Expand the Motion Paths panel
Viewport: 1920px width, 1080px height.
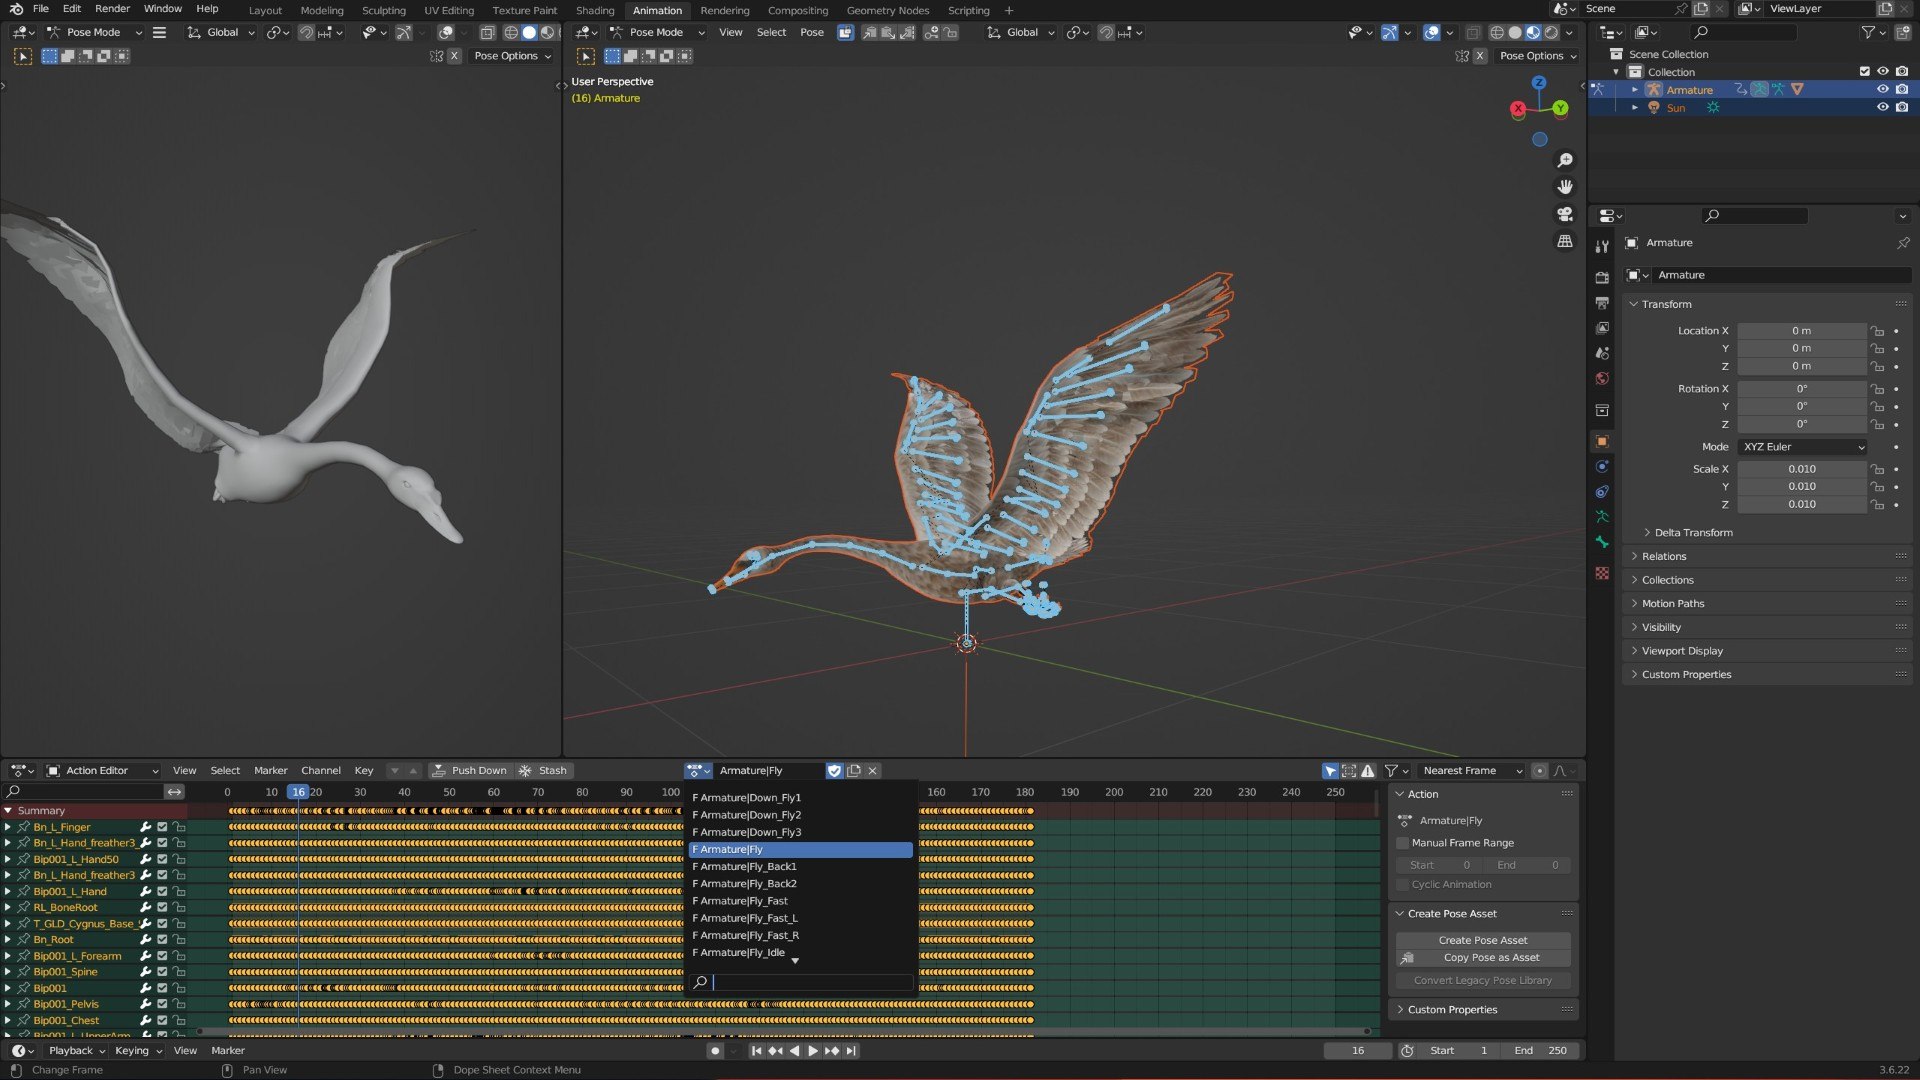1673,604
